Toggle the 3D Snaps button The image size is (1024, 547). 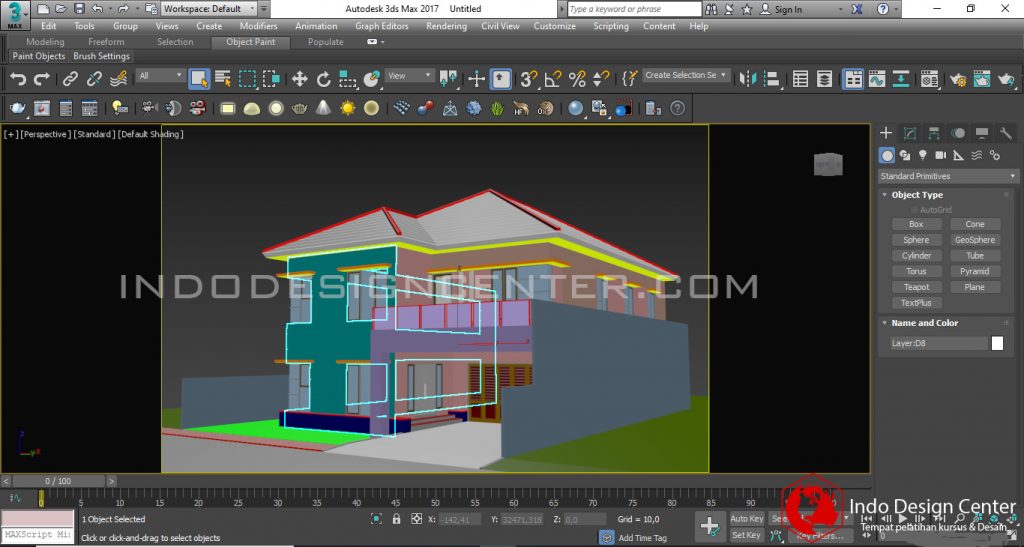coord(528,79)
